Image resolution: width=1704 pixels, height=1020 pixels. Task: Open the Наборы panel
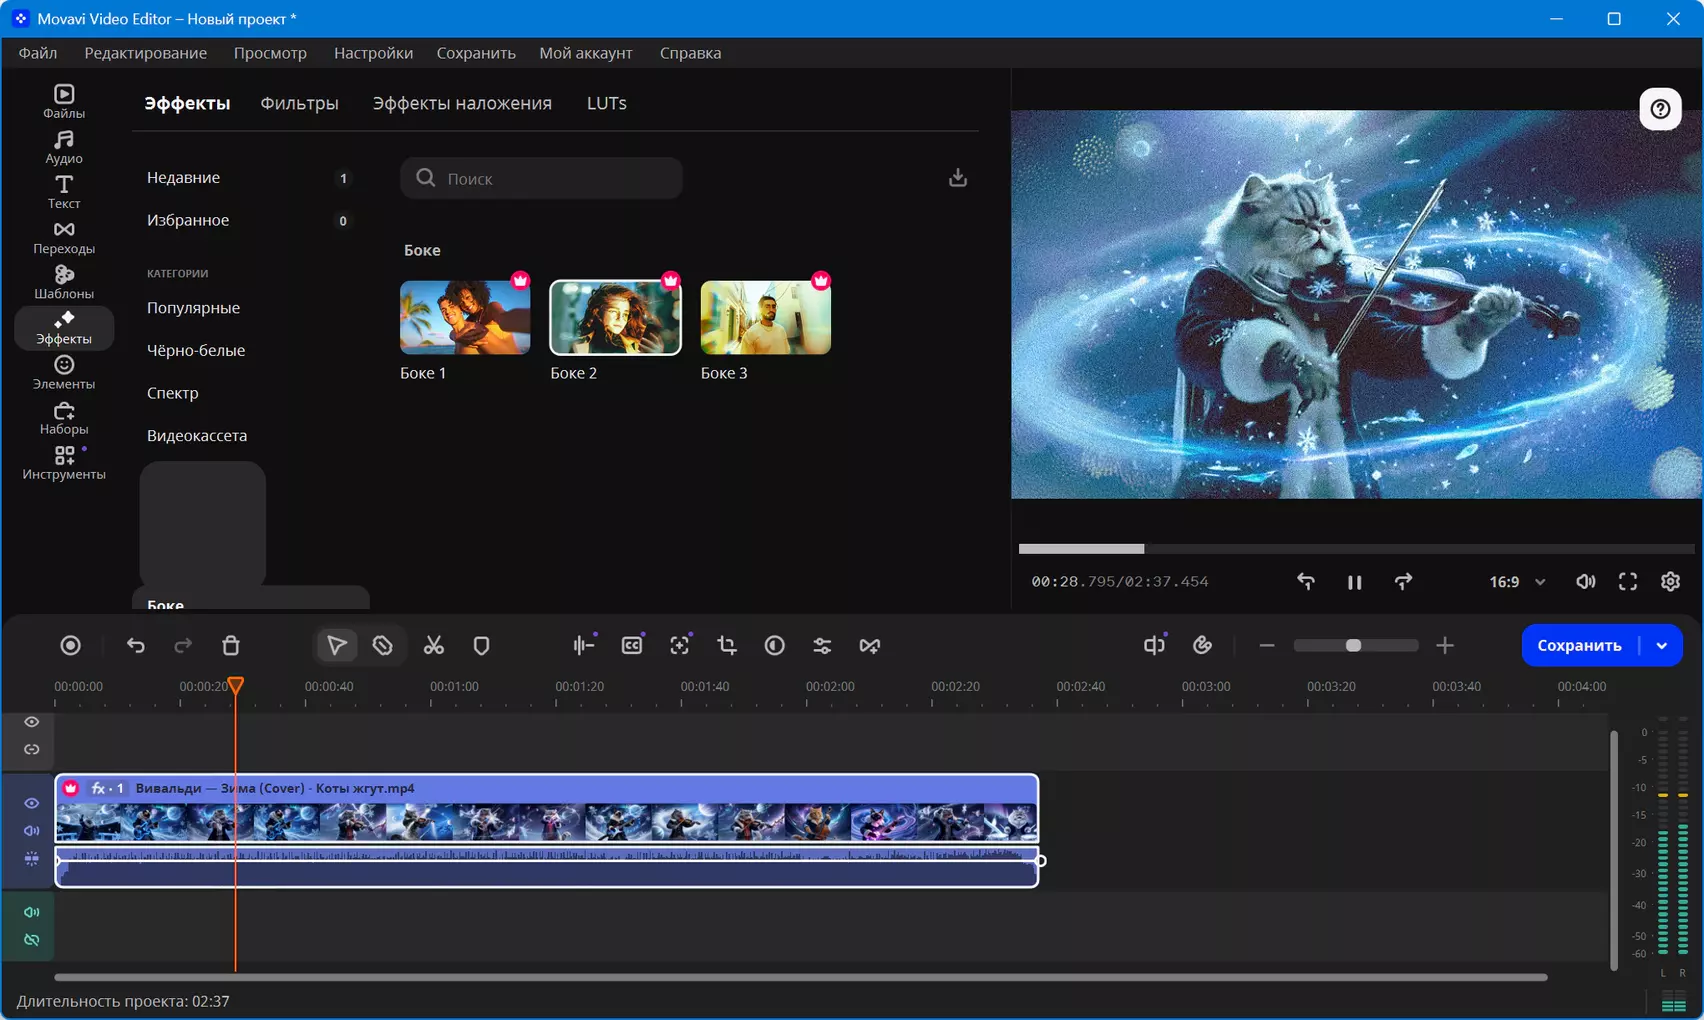click(64, 418)
